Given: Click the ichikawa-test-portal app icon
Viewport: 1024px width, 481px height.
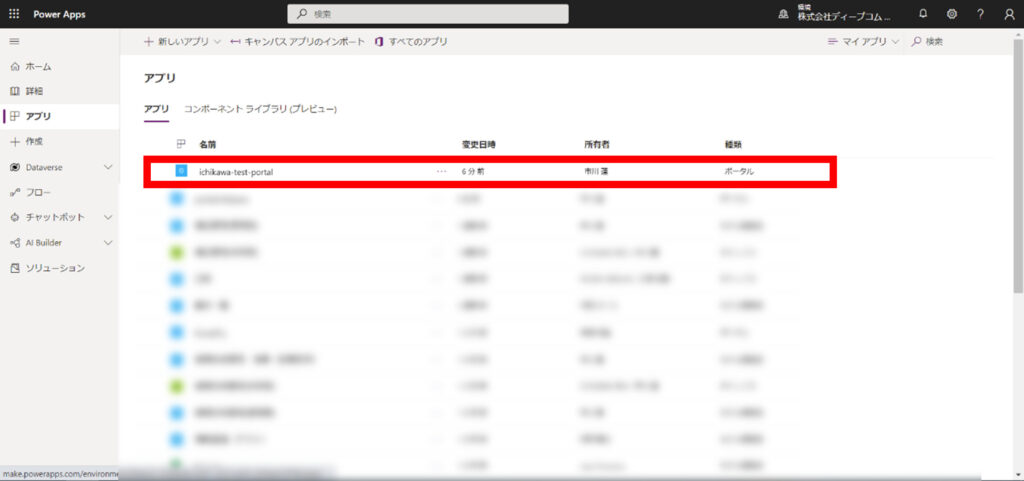Looking at the screenshot, I should (181, 171).
